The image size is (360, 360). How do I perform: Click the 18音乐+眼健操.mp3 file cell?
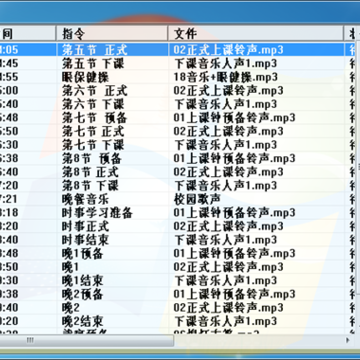tap(226, 77)
